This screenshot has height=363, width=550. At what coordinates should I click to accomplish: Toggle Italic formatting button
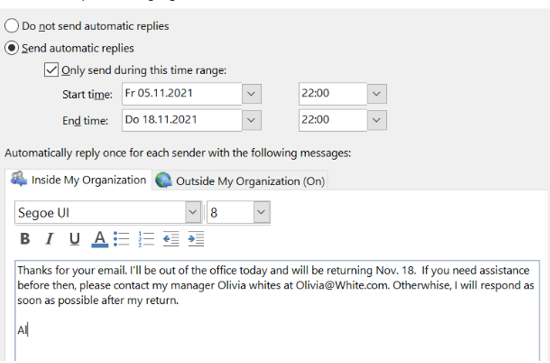pyautogui.click(x=49, y=239)
